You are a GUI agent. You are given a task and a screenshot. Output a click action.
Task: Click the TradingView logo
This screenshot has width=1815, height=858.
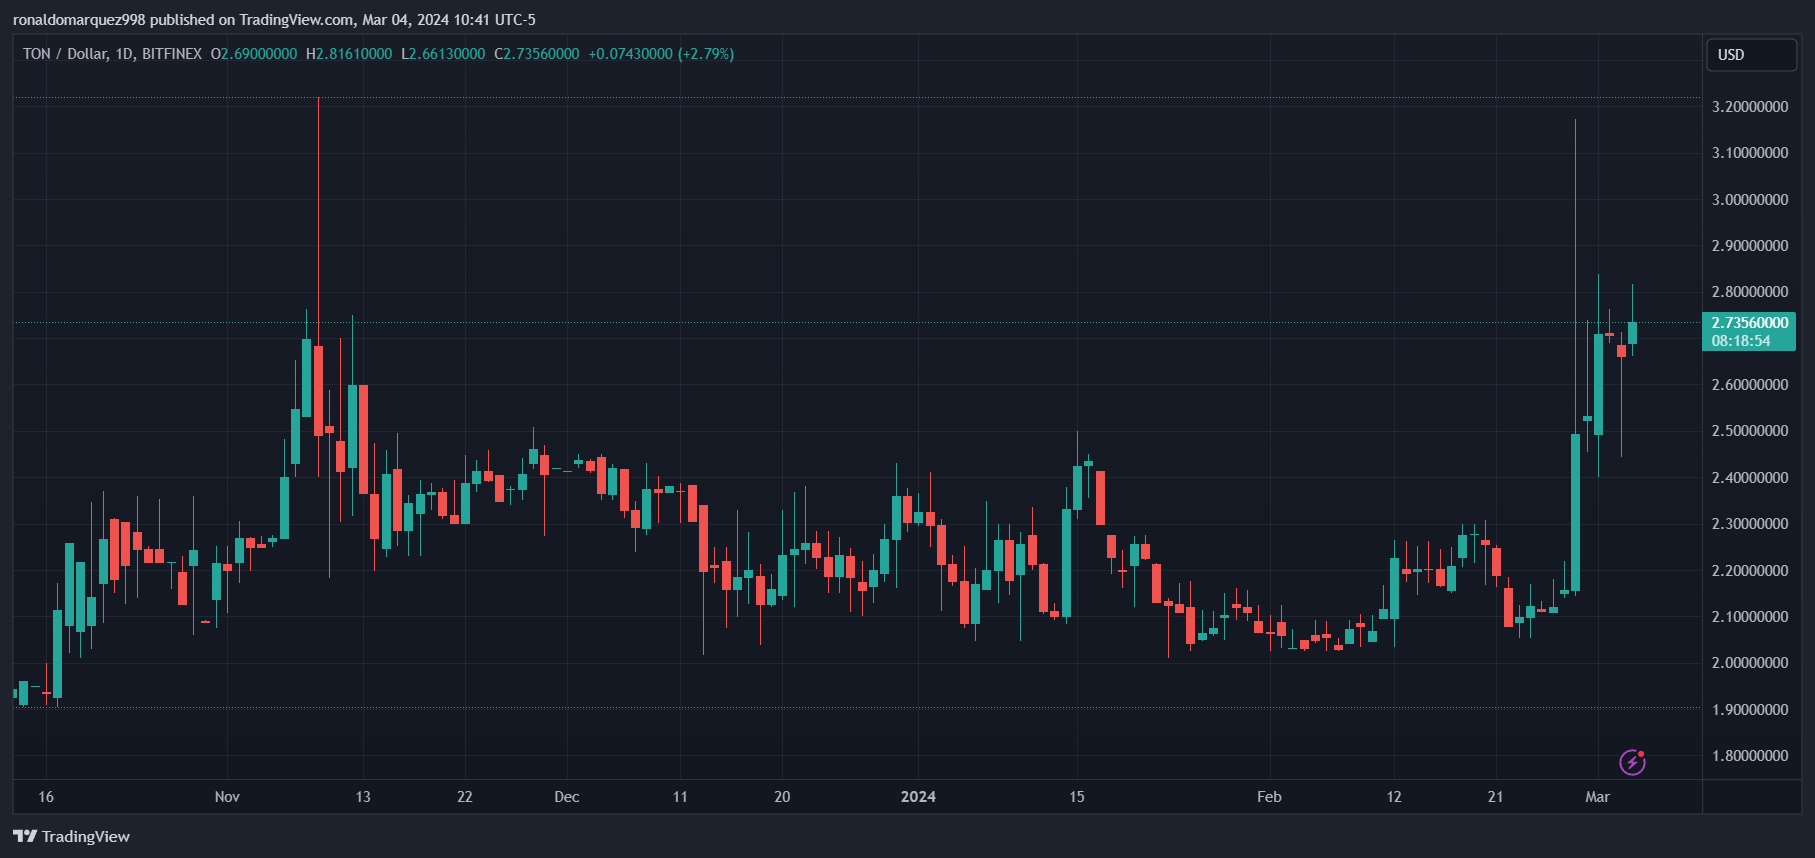71,836
